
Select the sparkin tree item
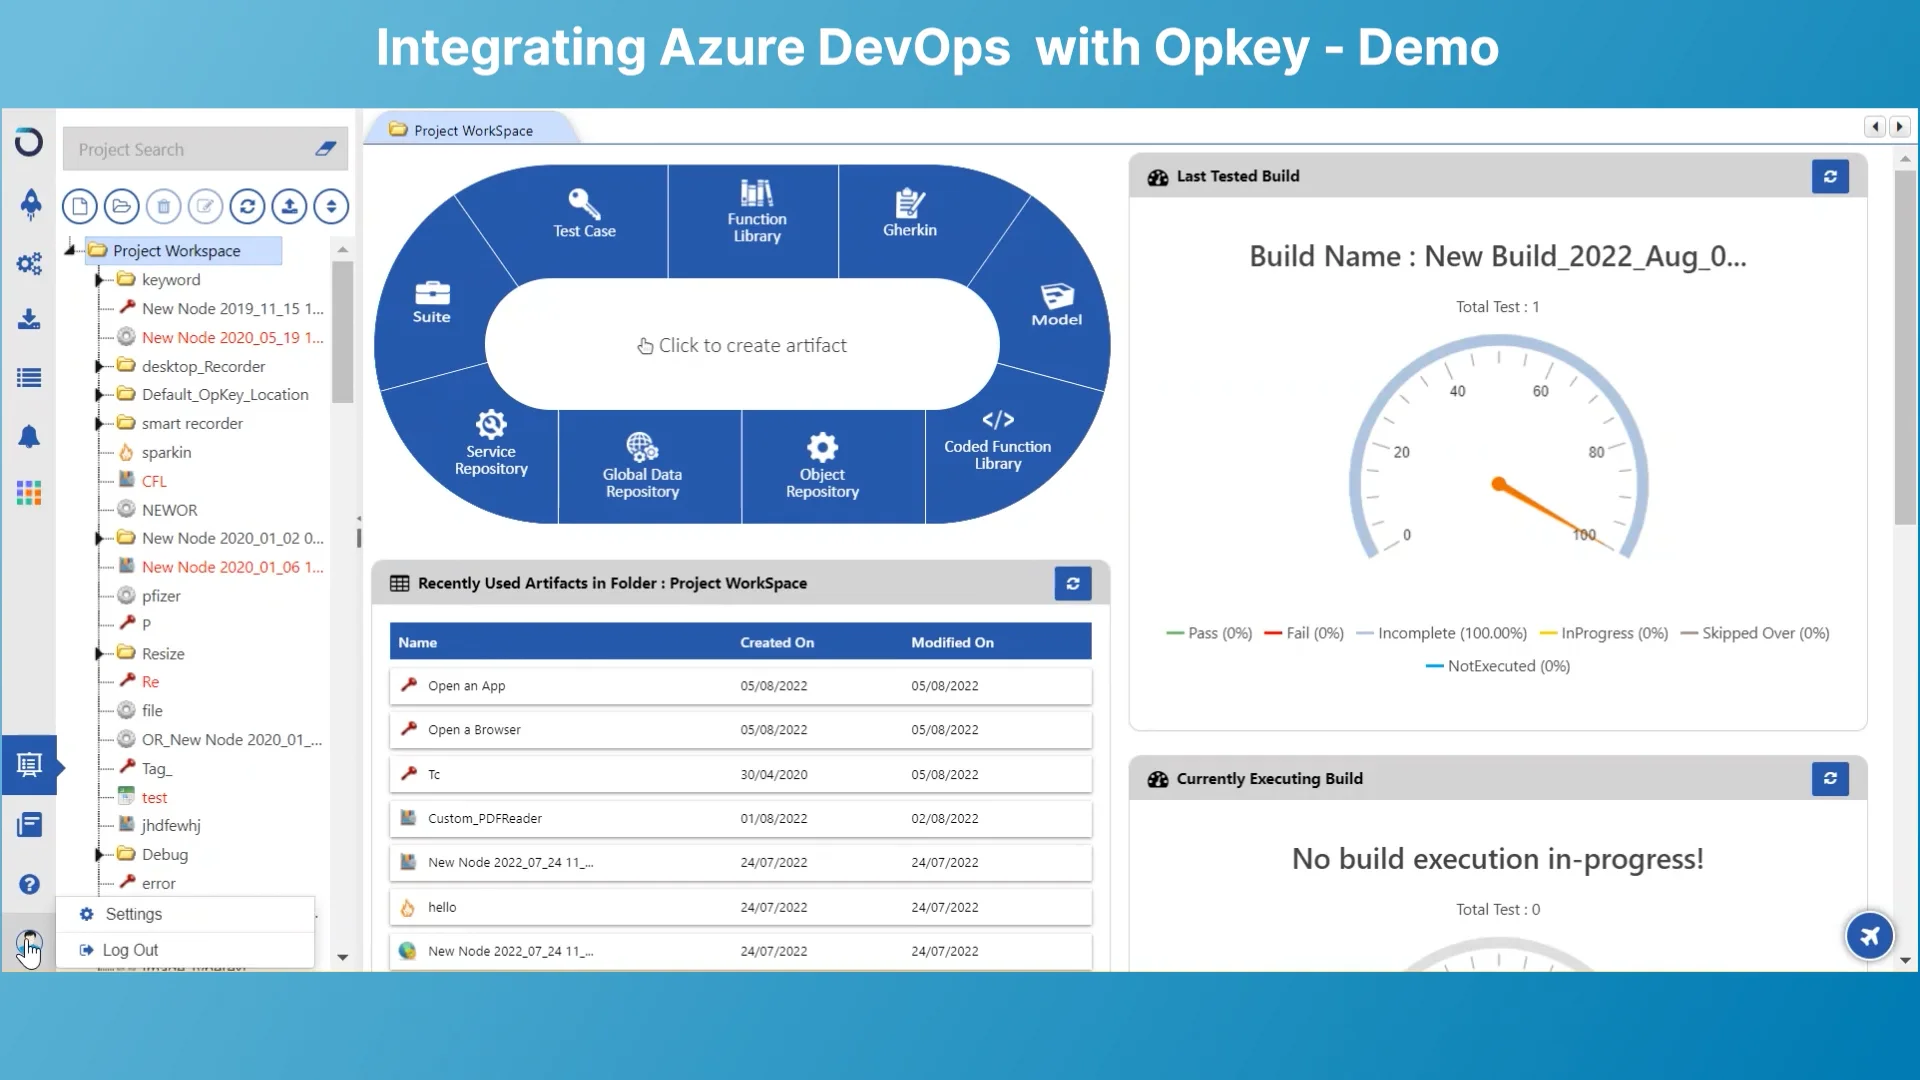(166, 452)
